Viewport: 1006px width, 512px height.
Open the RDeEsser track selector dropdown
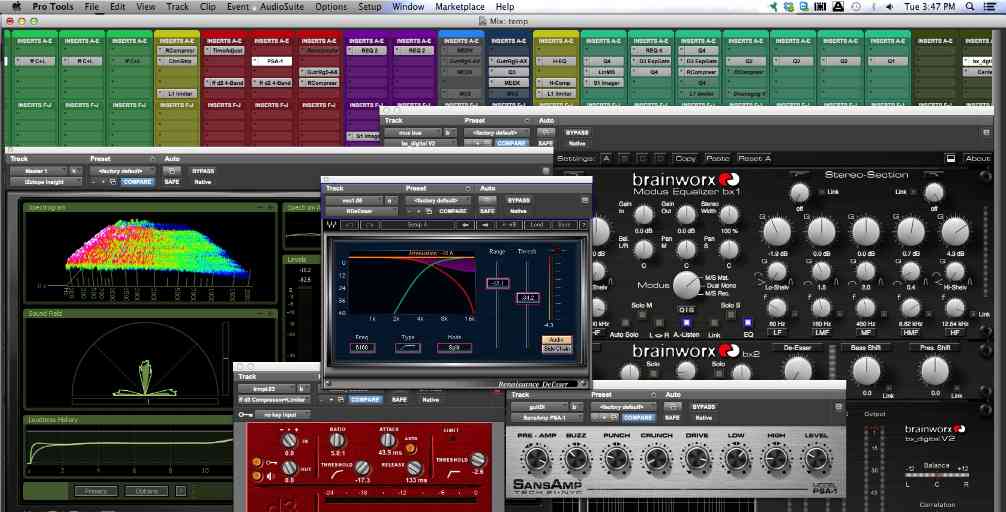pos(354,200)
